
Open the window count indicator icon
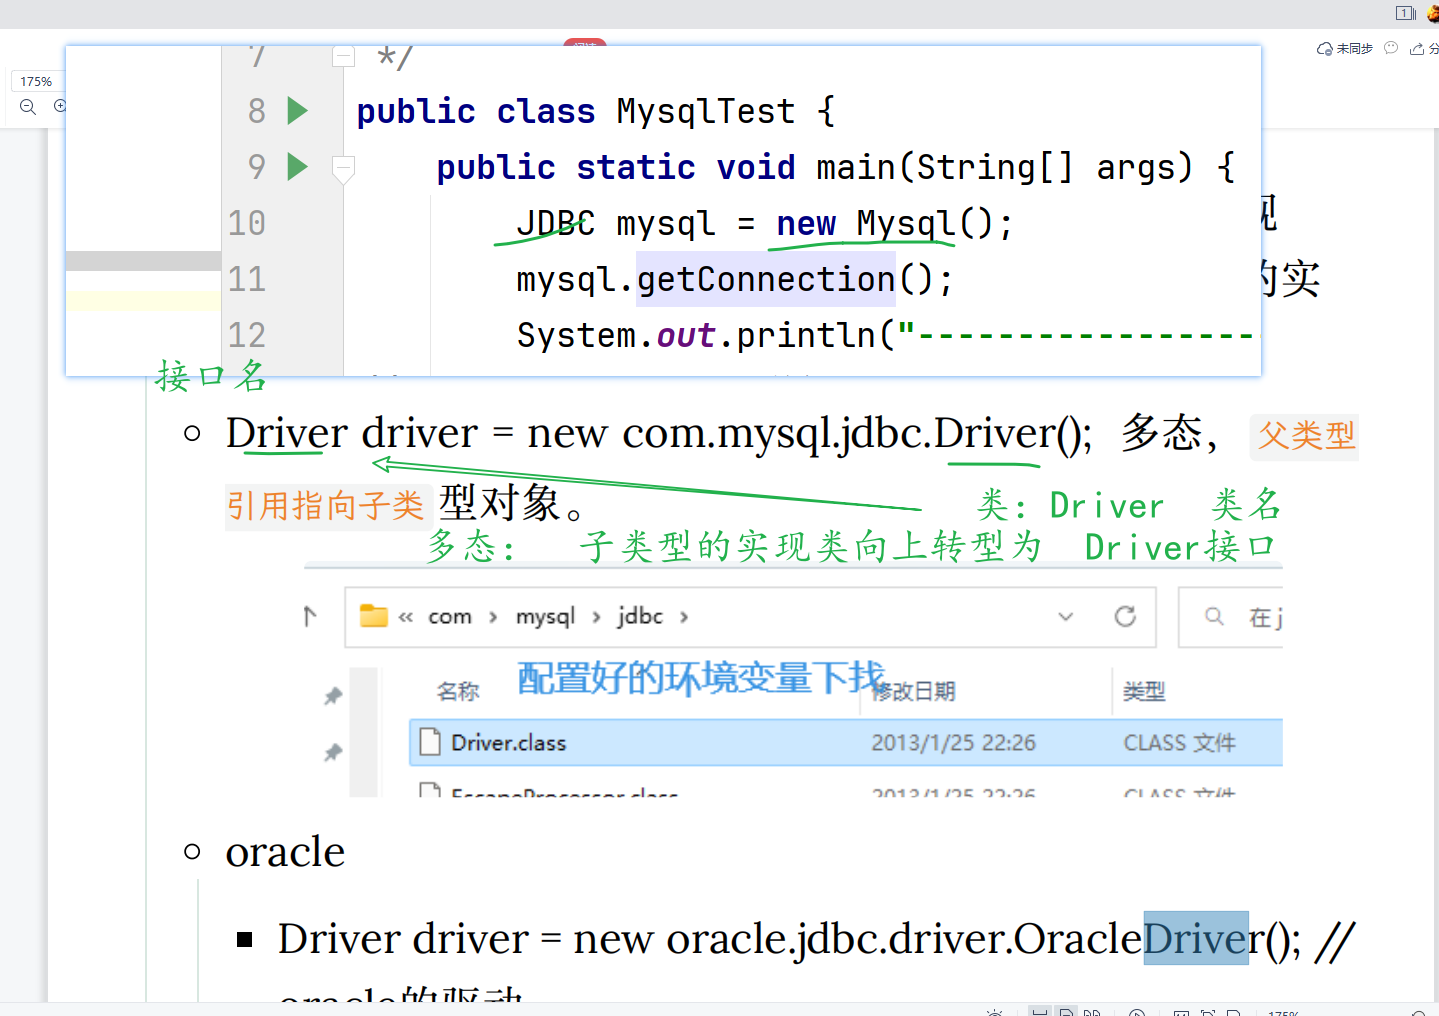pyautogui.click(x=1406, y=13)
